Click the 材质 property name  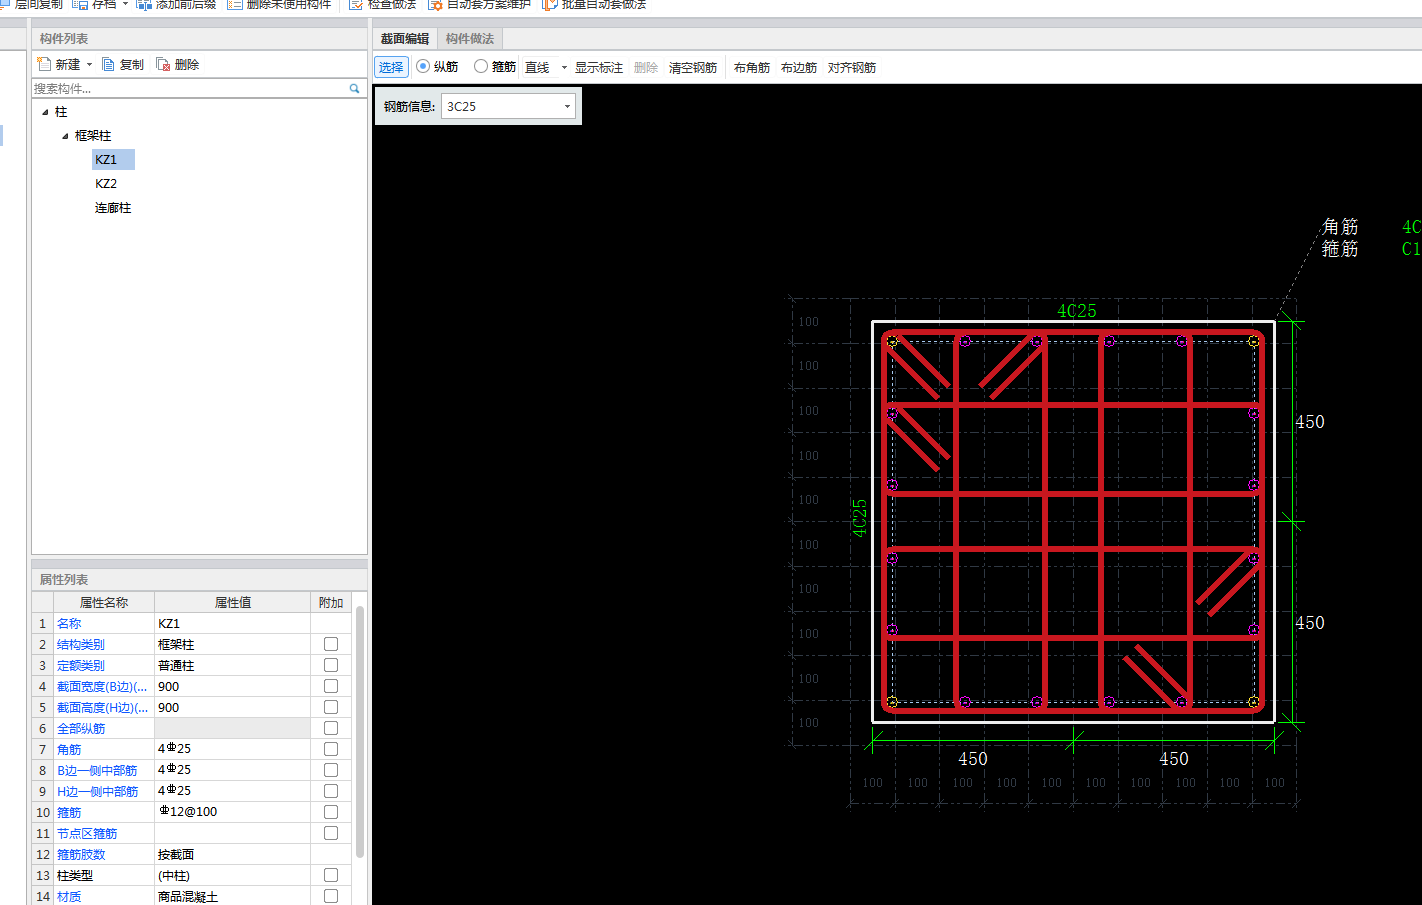(x=69, y=896)
